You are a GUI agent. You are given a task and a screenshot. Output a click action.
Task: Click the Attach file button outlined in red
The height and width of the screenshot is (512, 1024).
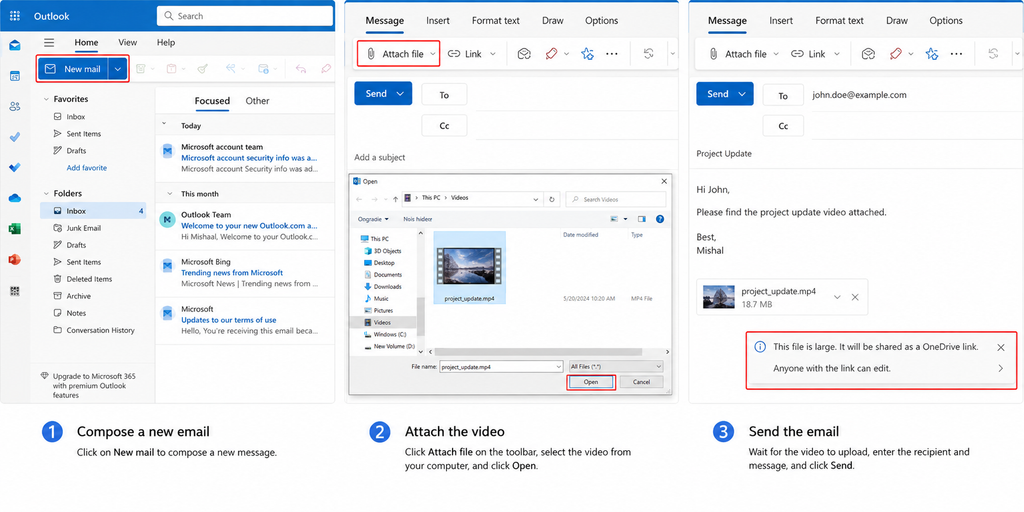pyautogui.click(x=398, y=54)
